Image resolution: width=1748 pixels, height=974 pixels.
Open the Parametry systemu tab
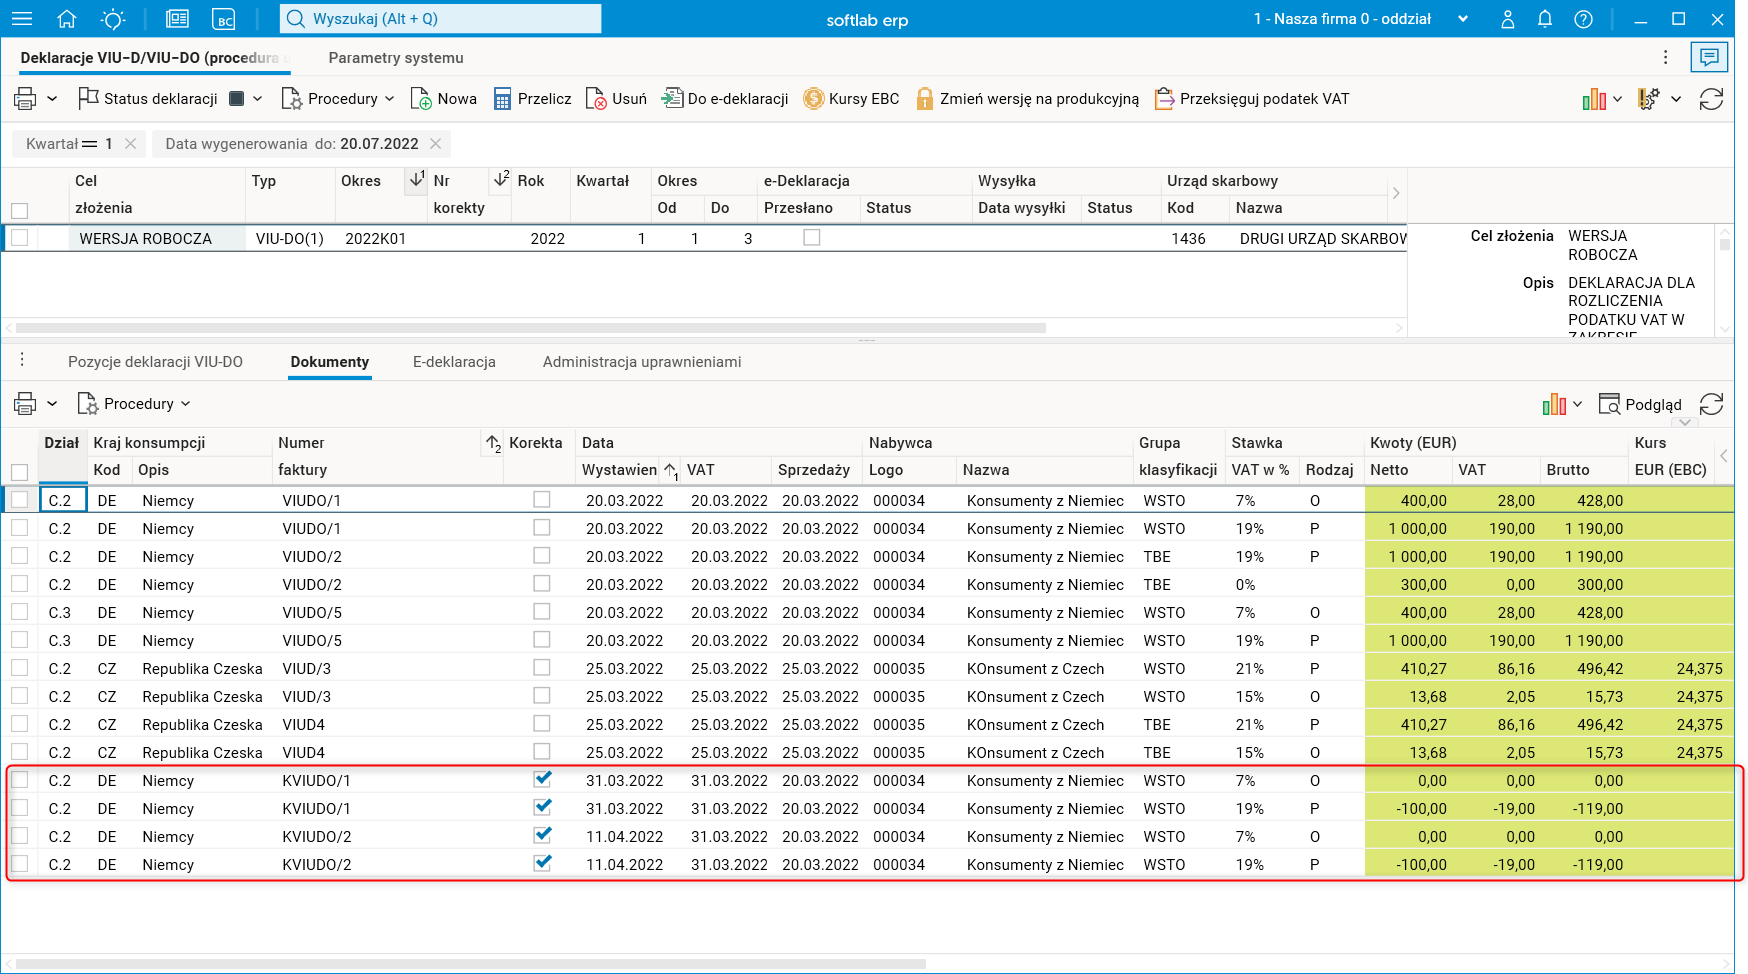click(396, 58)
